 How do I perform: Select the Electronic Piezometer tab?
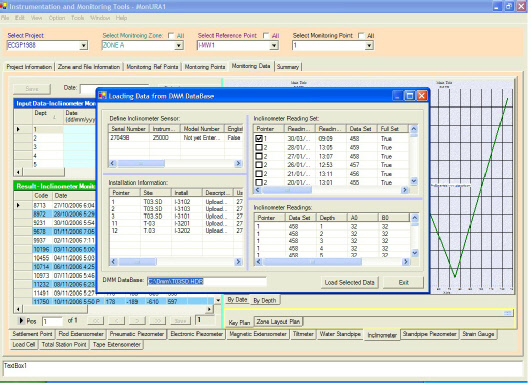[196, 334]
